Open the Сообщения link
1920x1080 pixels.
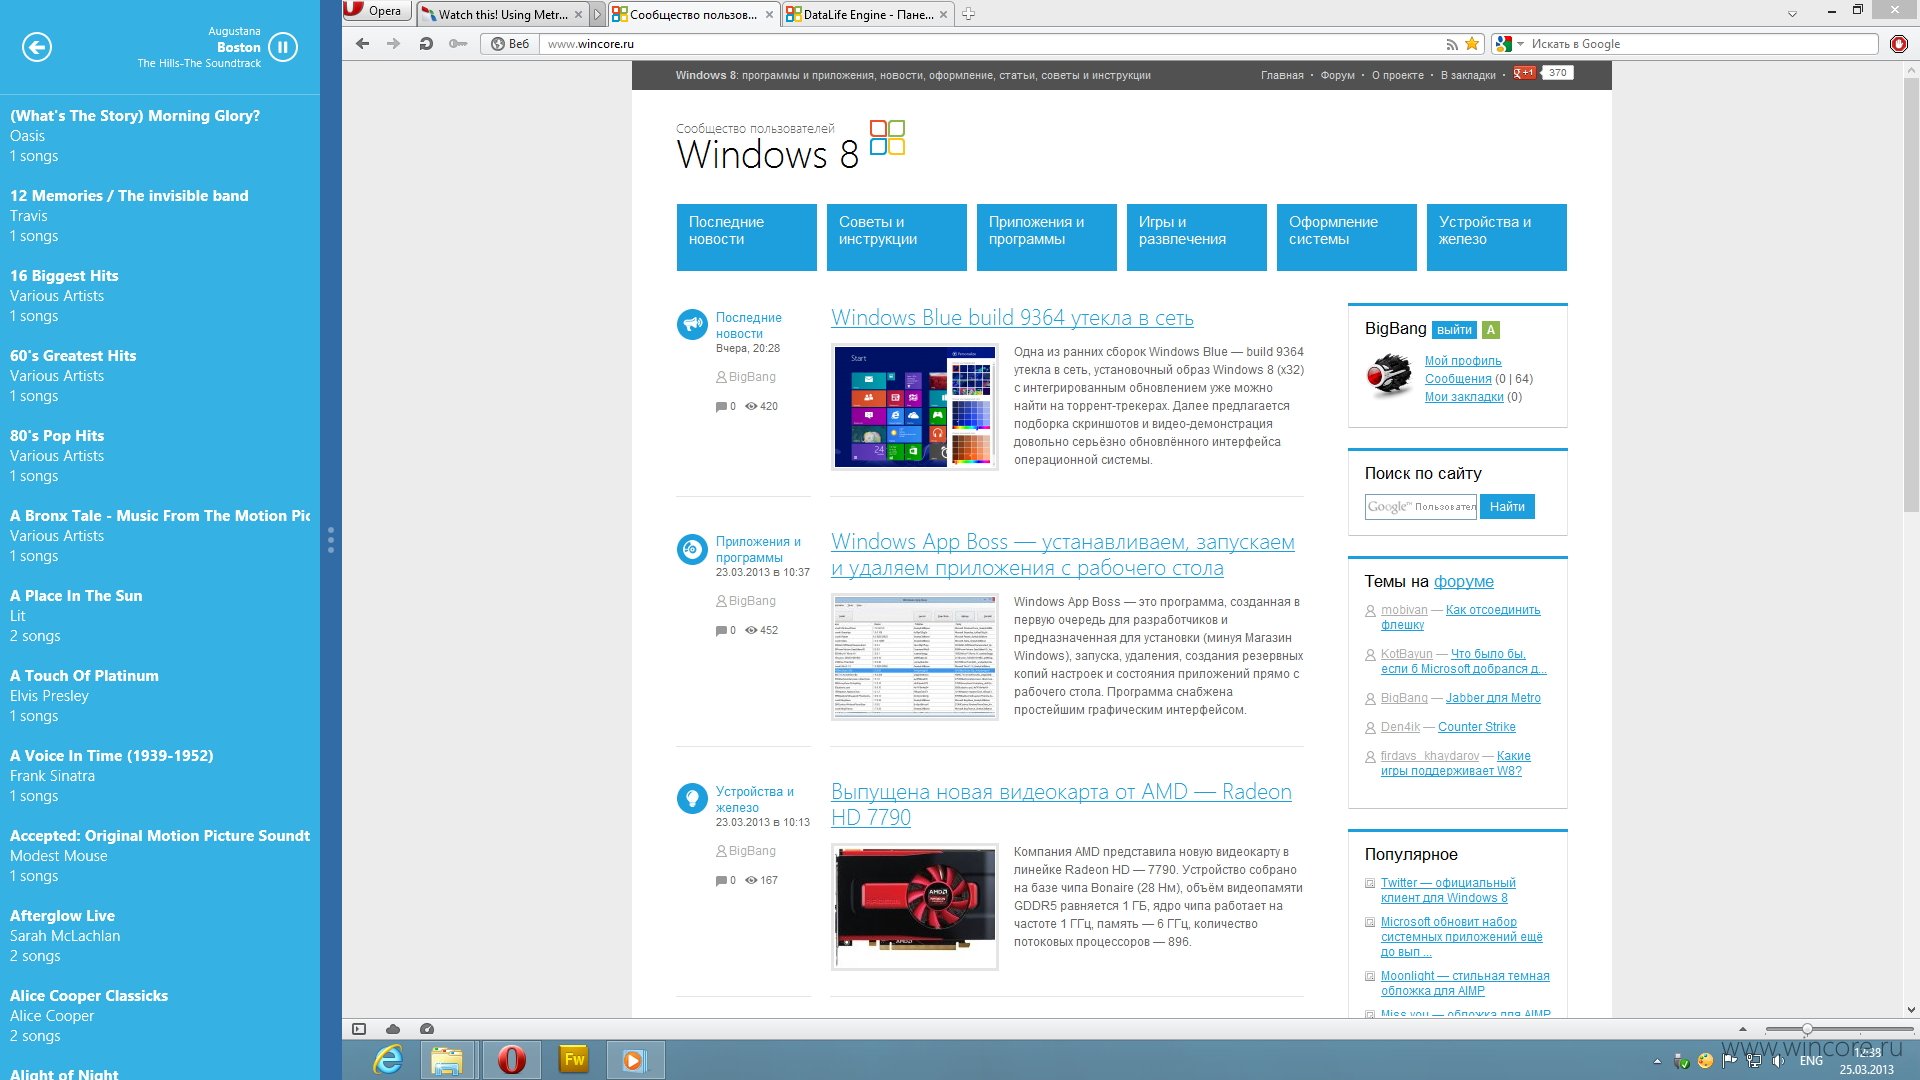tap(1458, 379)
